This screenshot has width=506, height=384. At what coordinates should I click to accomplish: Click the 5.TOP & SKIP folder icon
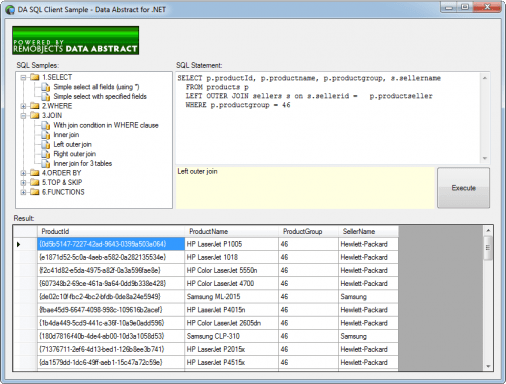tap(35, 182)
